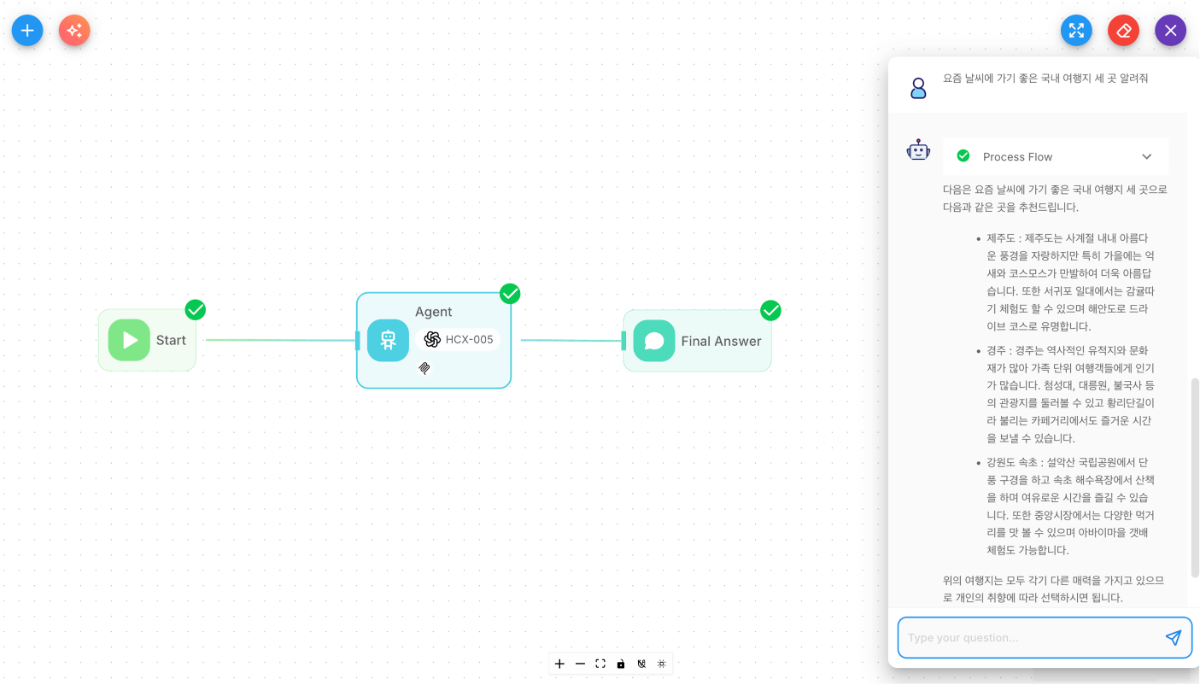This screenshot has height=685, width=1200.
Task: Click the HCX-005 model badge
Action: coord(459,339)
